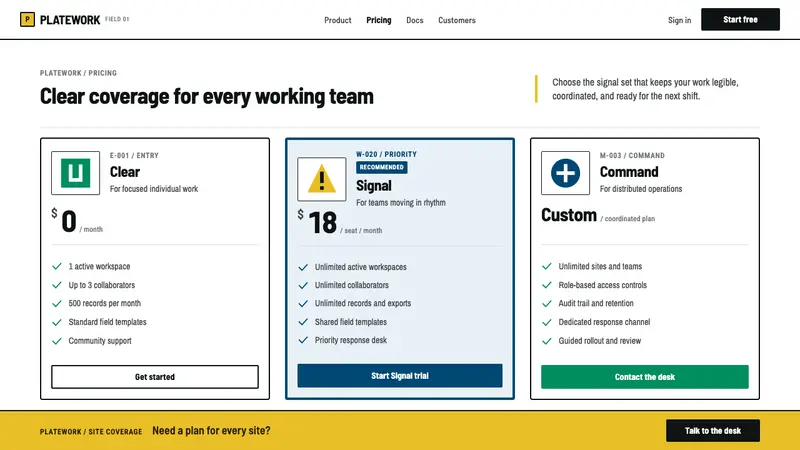This screenshot has height=450, width=800.
Task: Click the yellow warning triangle Signal icon
Action: pyautogui.click(x=321, y=180)
